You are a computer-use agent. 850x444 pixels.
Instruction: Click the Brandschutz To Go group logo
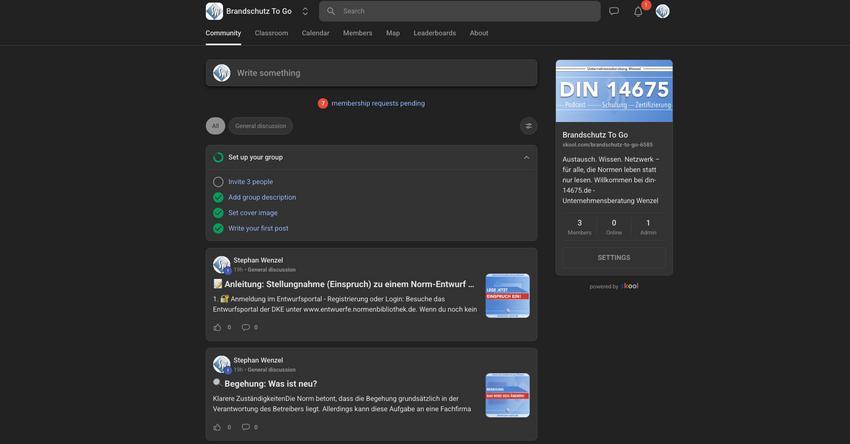tap(214, 11)
